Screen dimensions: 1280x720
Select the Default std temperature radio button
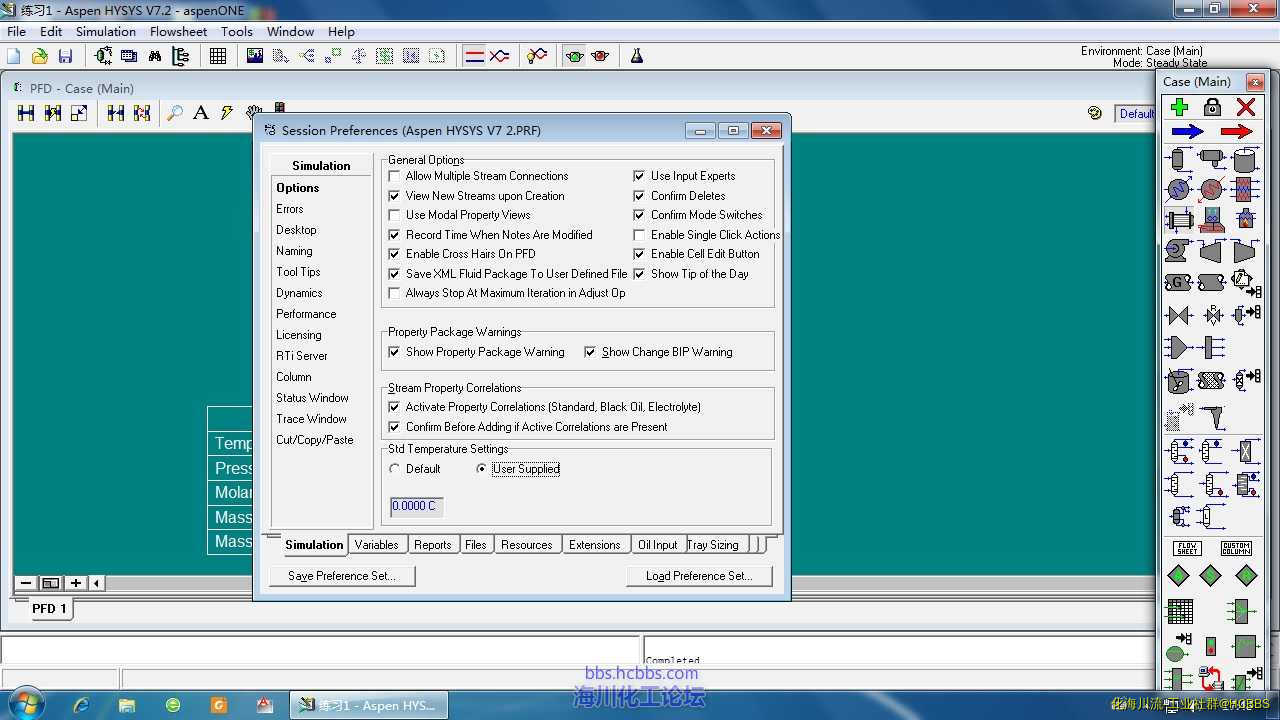[395, 469]
